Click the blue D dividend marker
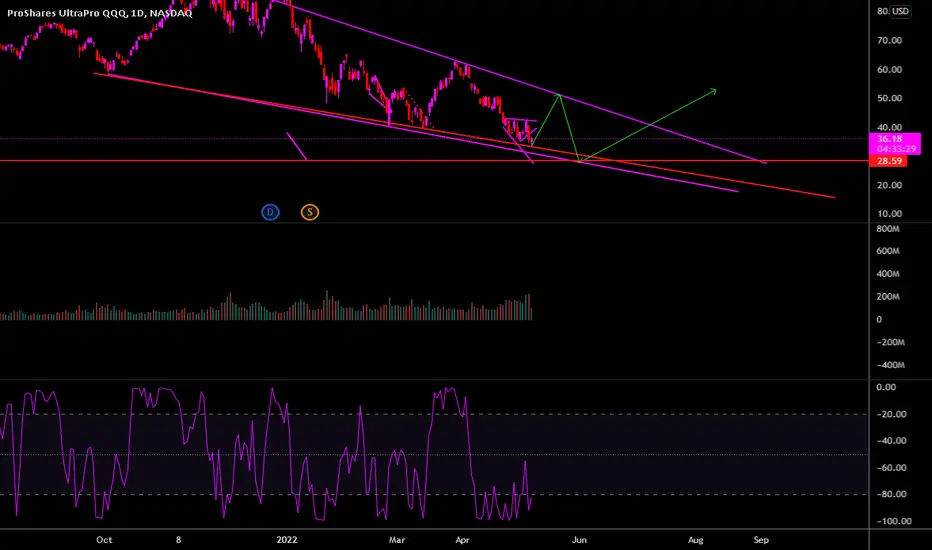Viewport: 932px width, 550px height. click(270, 212)
